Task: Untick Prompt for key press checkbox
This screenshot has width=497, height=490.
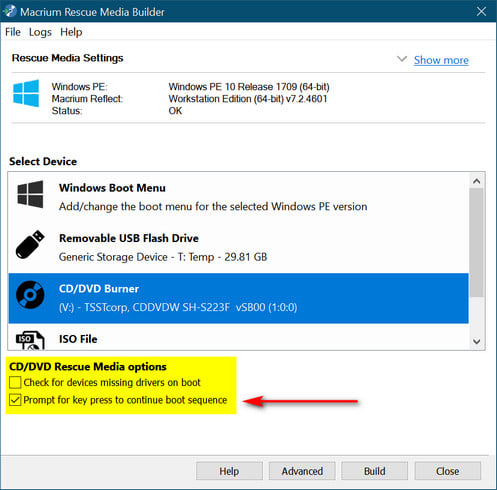Action: pos(15,400)
